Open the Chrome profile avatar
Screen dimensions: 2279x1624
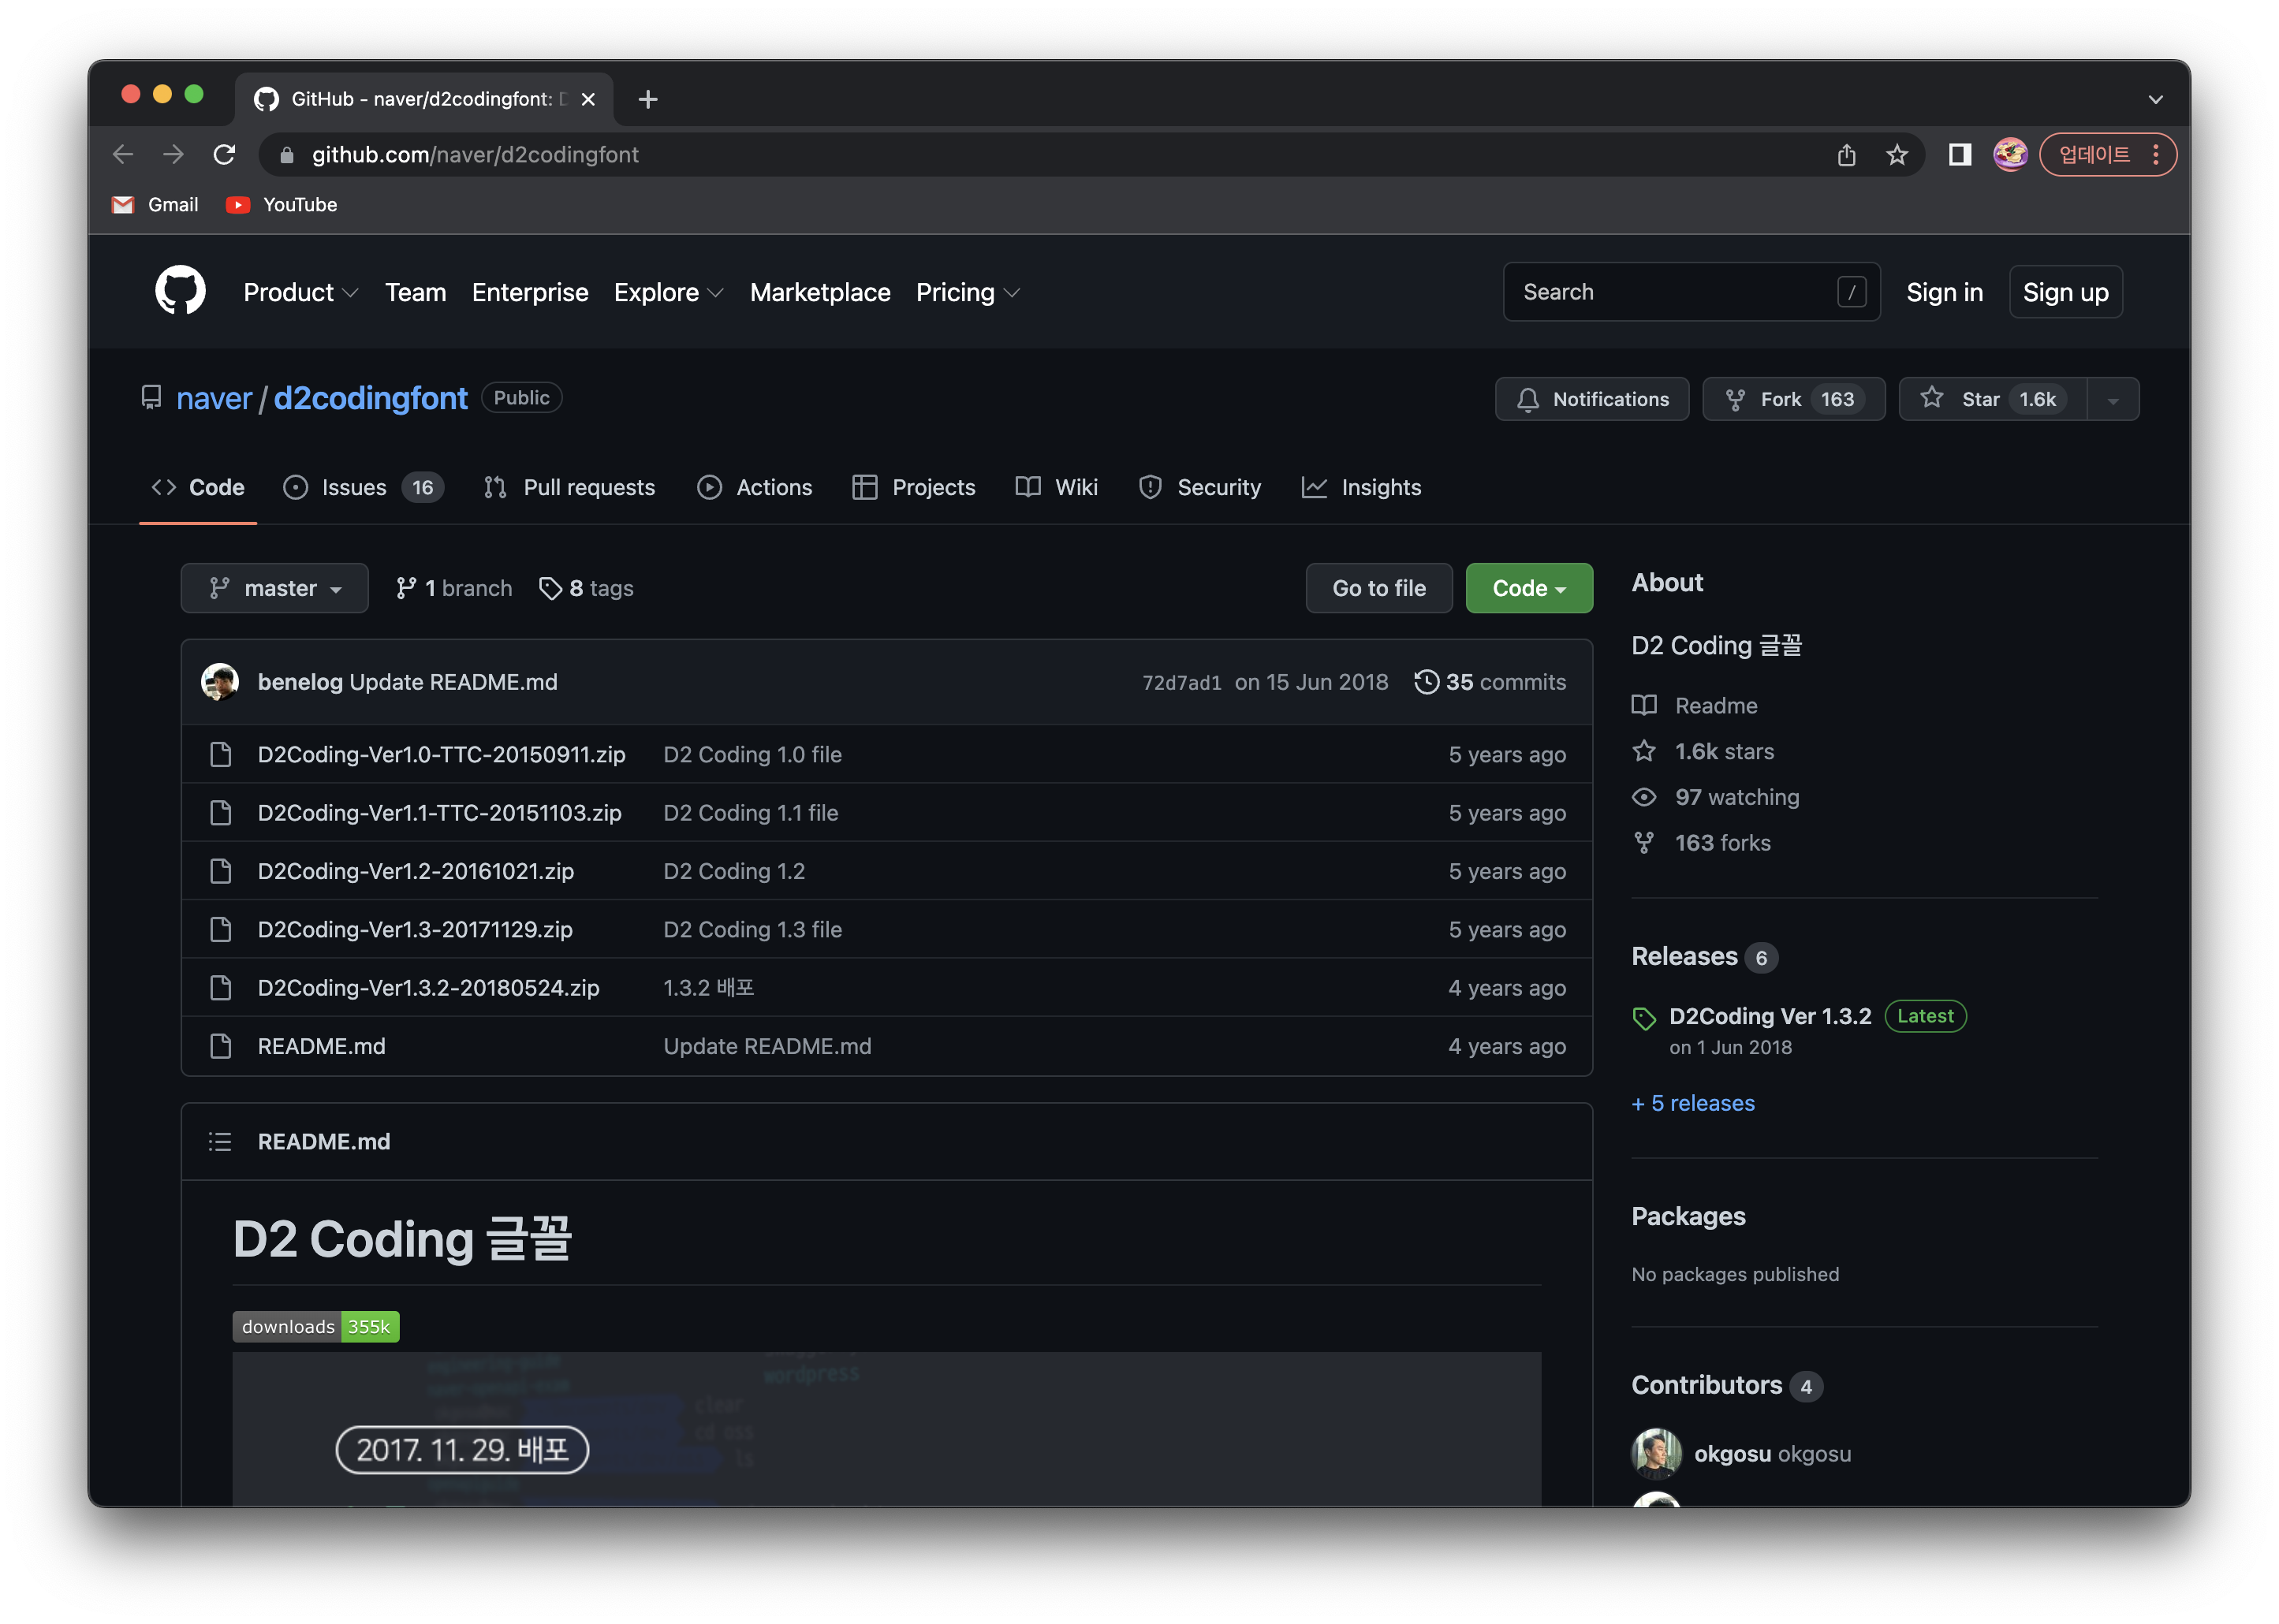[2010, 155]
